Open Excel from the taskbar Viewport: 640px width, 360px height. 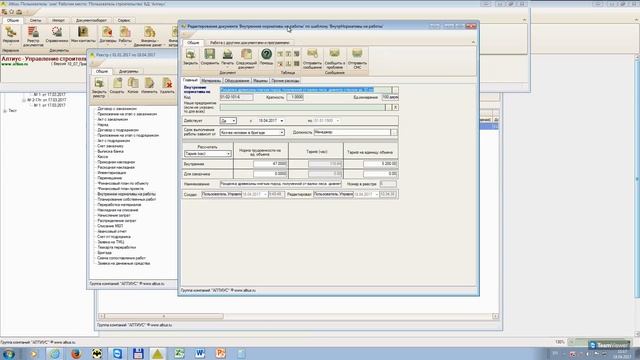click(179, 353)
